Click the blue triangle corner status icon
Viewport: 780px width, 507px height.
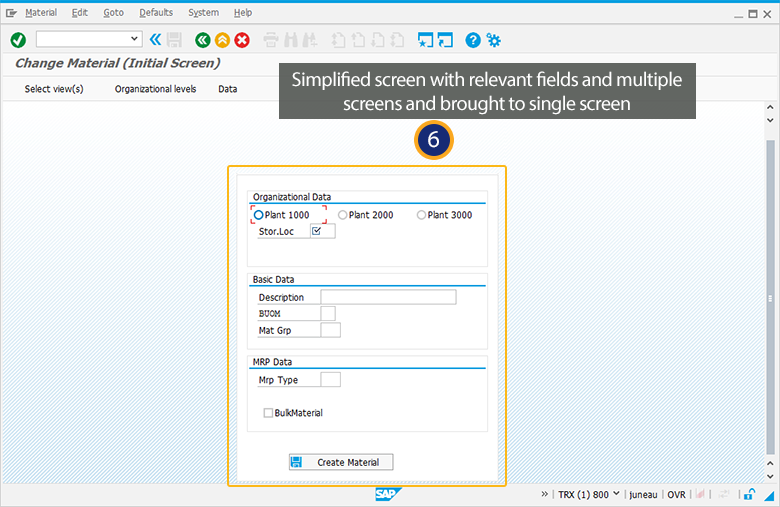(770, 496)
